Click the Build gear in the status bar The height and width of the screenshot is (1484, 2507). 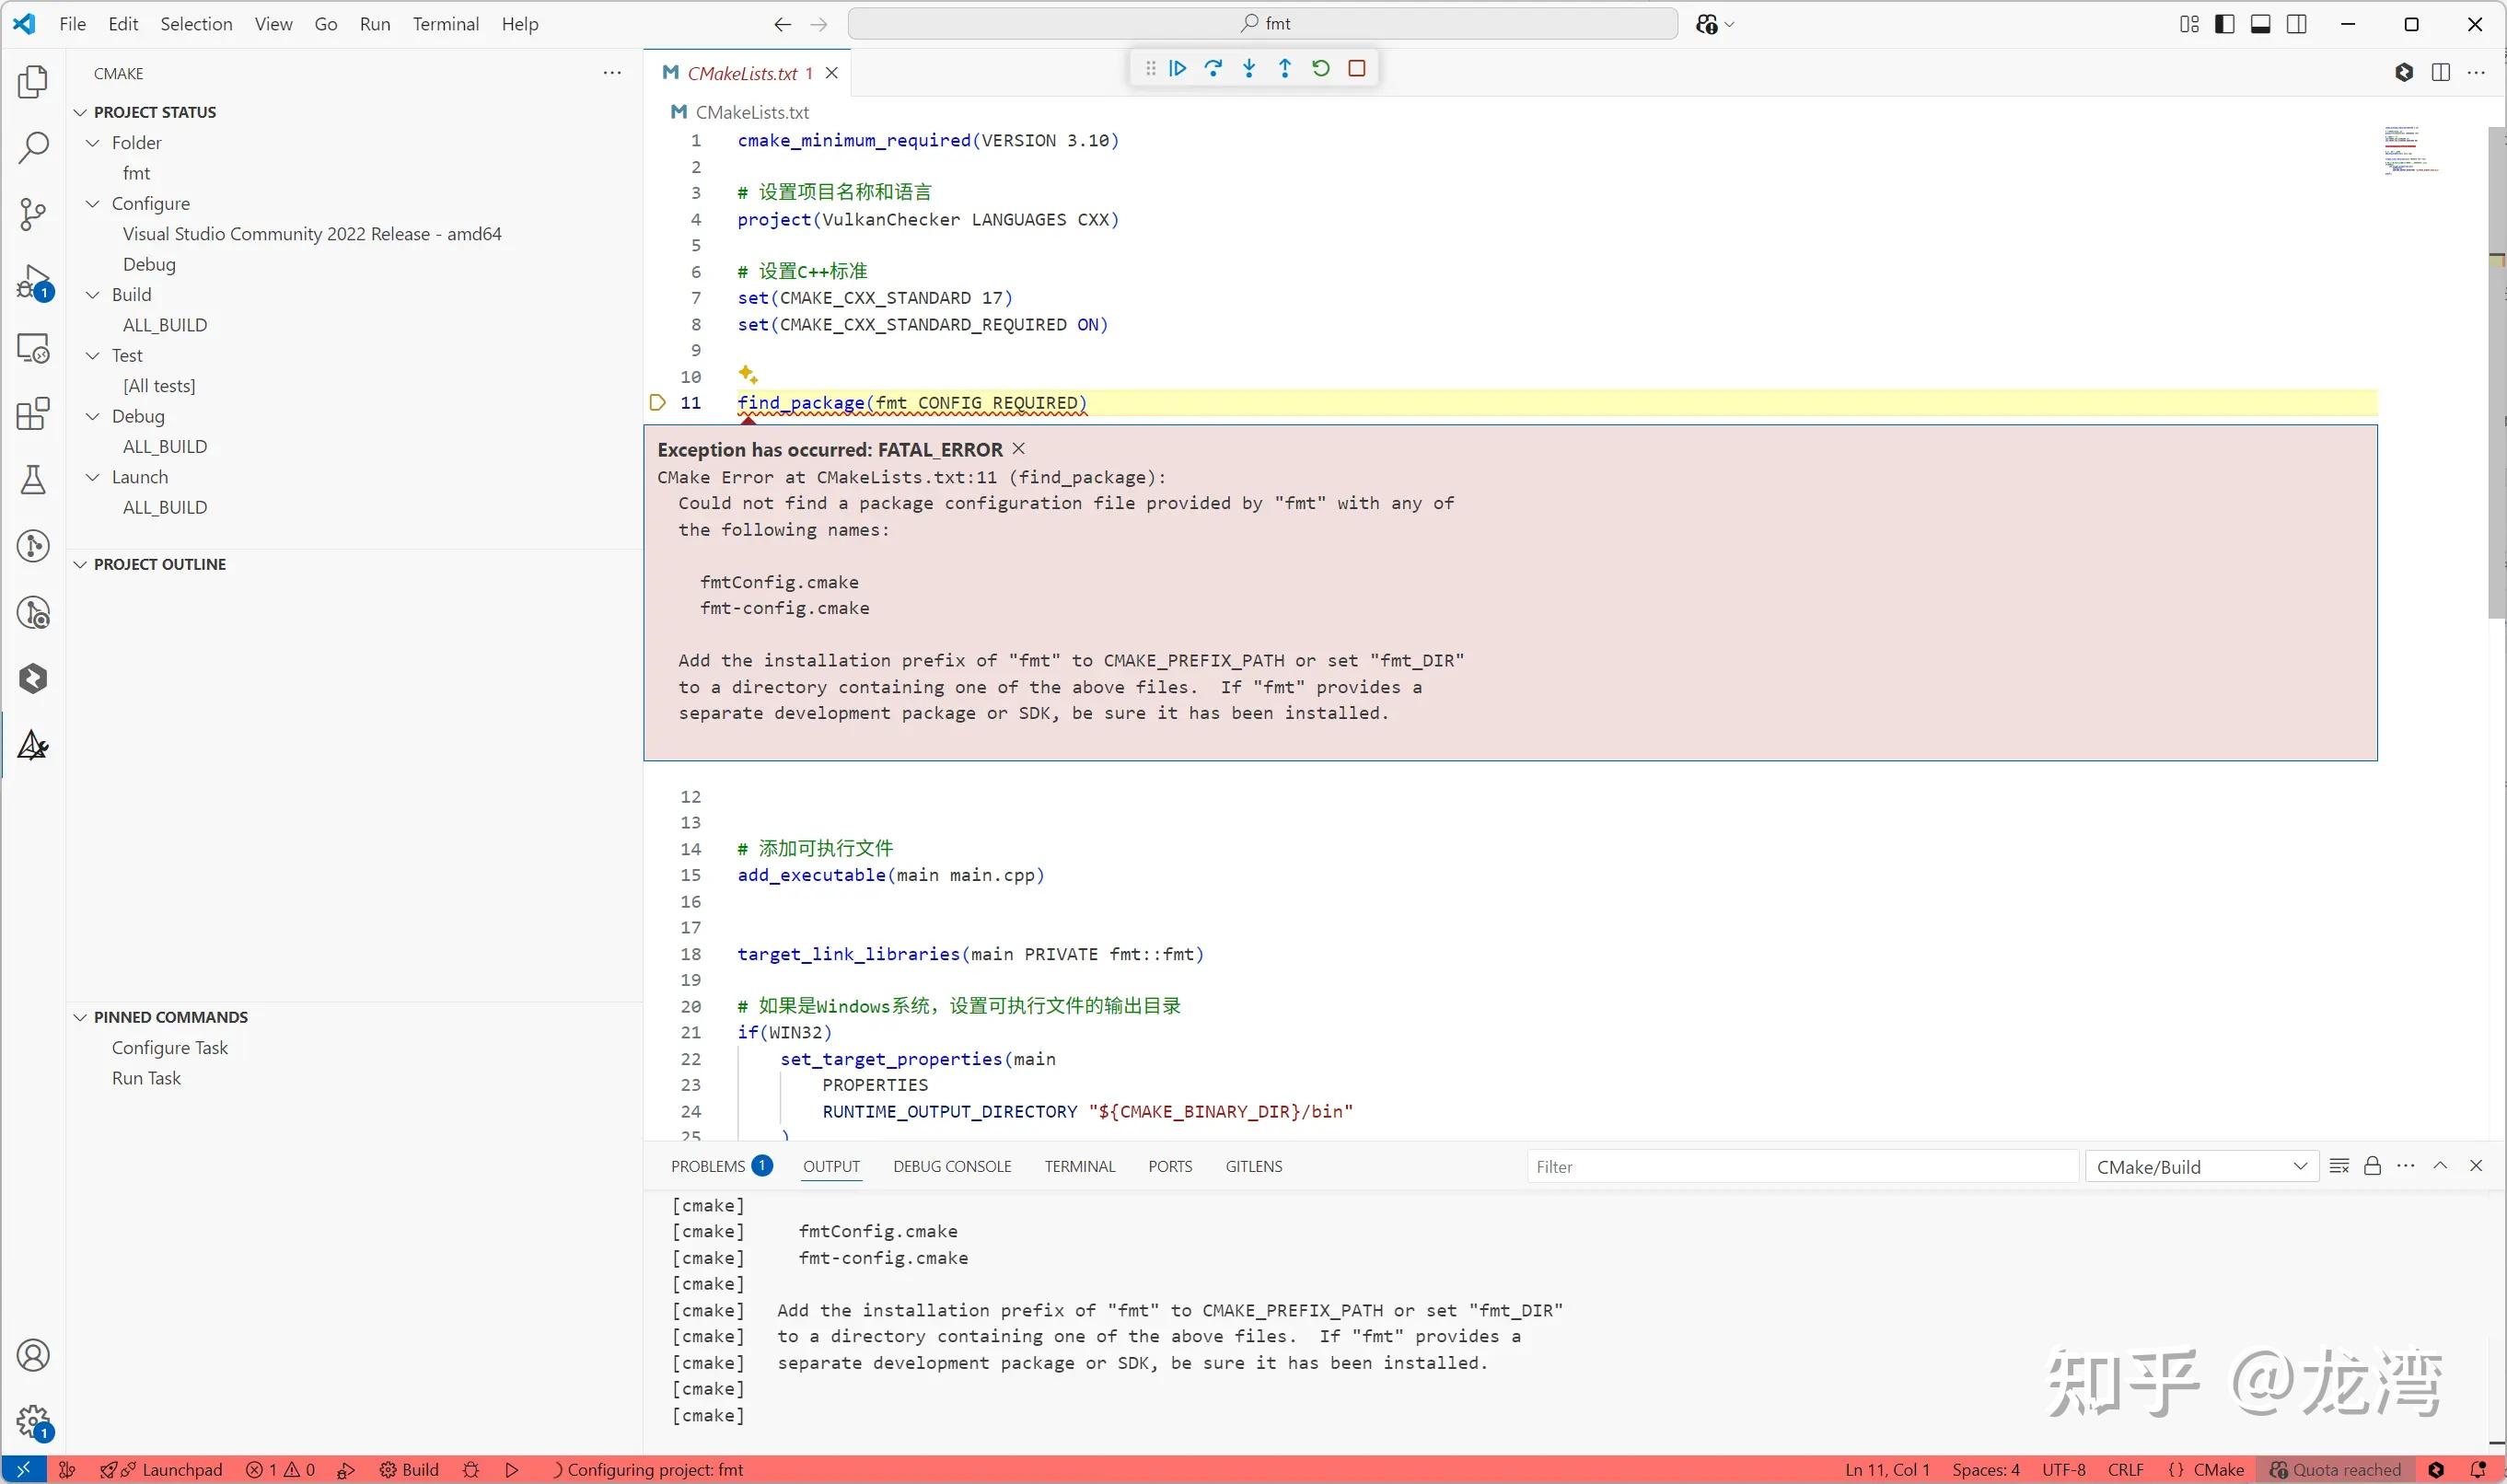tap(408, 1469)
